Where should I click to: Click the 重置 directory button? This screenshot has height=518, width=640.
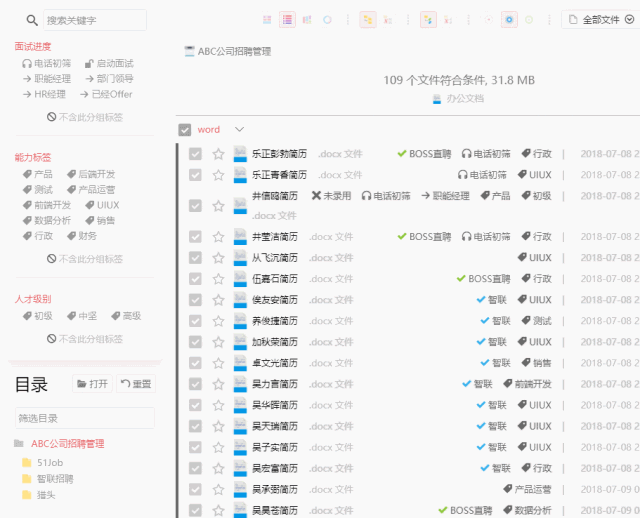point(136,384)
